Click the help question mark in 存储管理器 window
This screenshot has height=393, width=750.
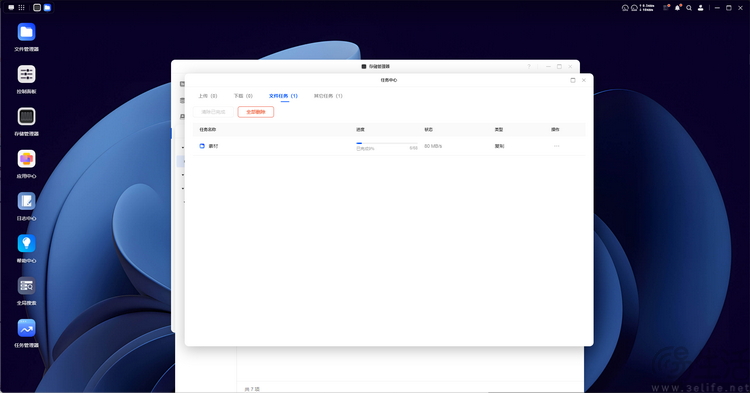529,66
